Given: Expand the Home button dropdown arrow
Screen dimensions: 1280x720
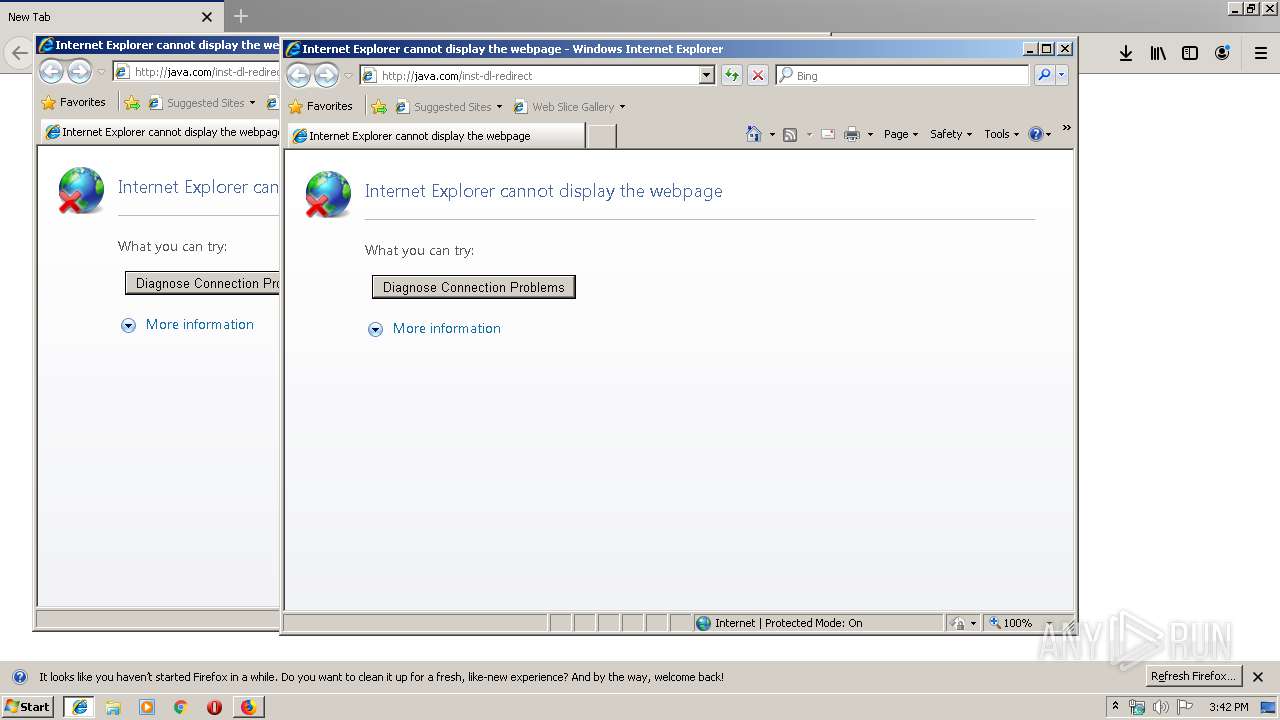Looking at the screenshot, I should [772, 134].
